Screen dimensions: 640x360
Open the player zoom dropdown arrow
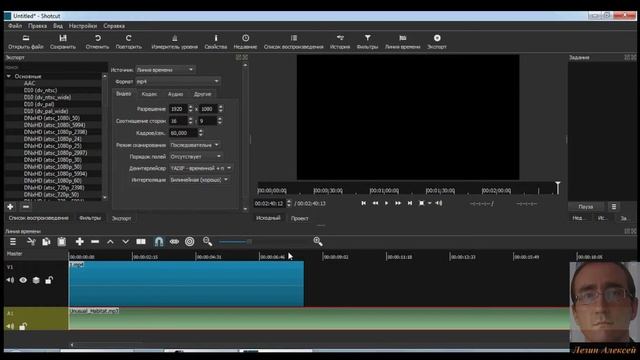click(430, 203)
